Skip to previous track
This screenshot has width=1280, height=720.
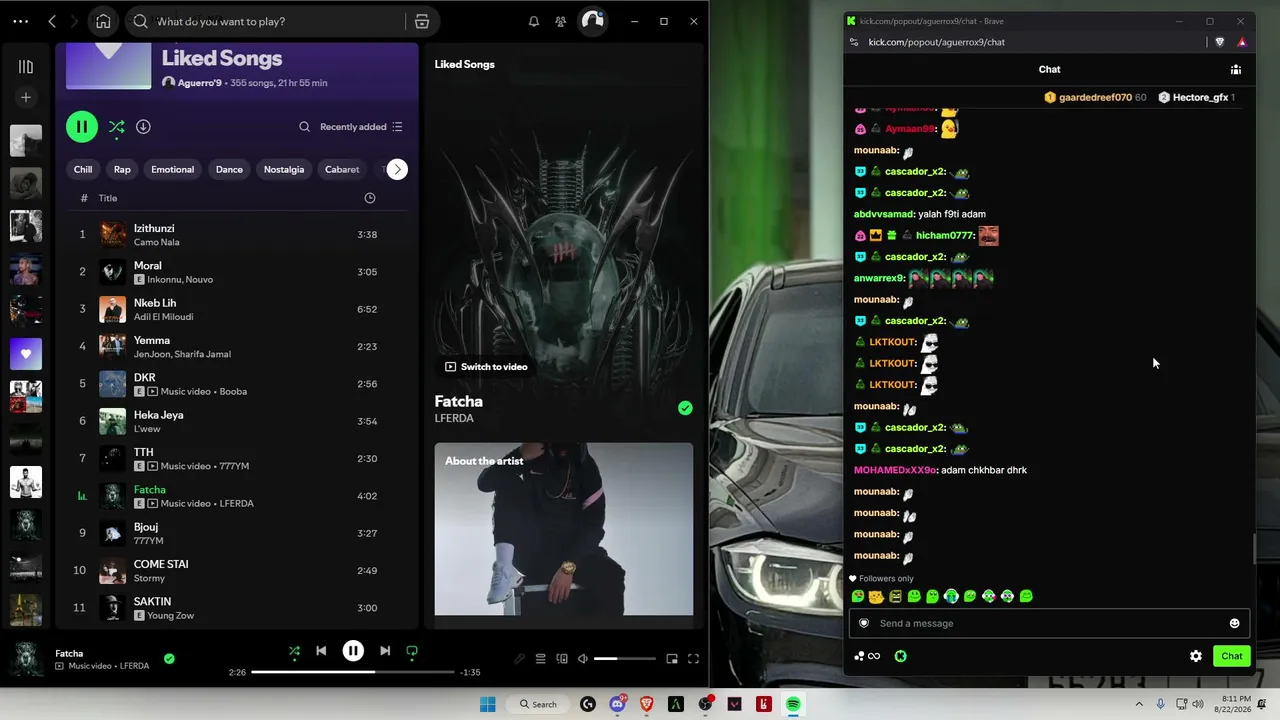tap(321, 651)
